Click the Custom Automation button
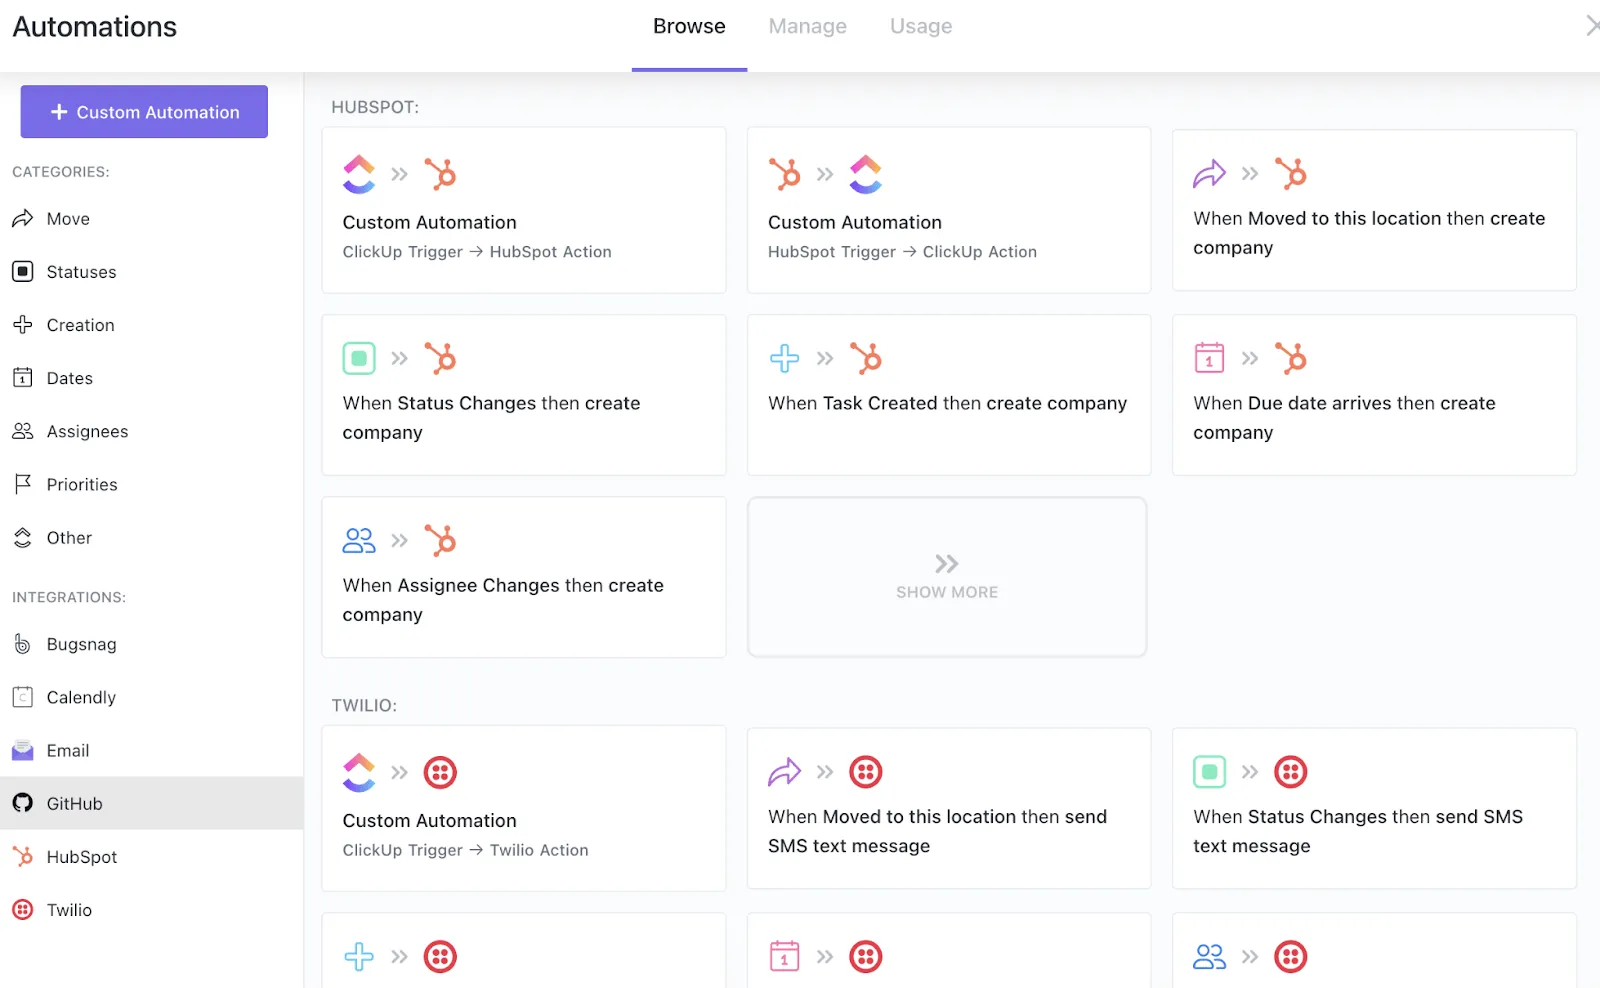1600x988 pixels. 144,112
